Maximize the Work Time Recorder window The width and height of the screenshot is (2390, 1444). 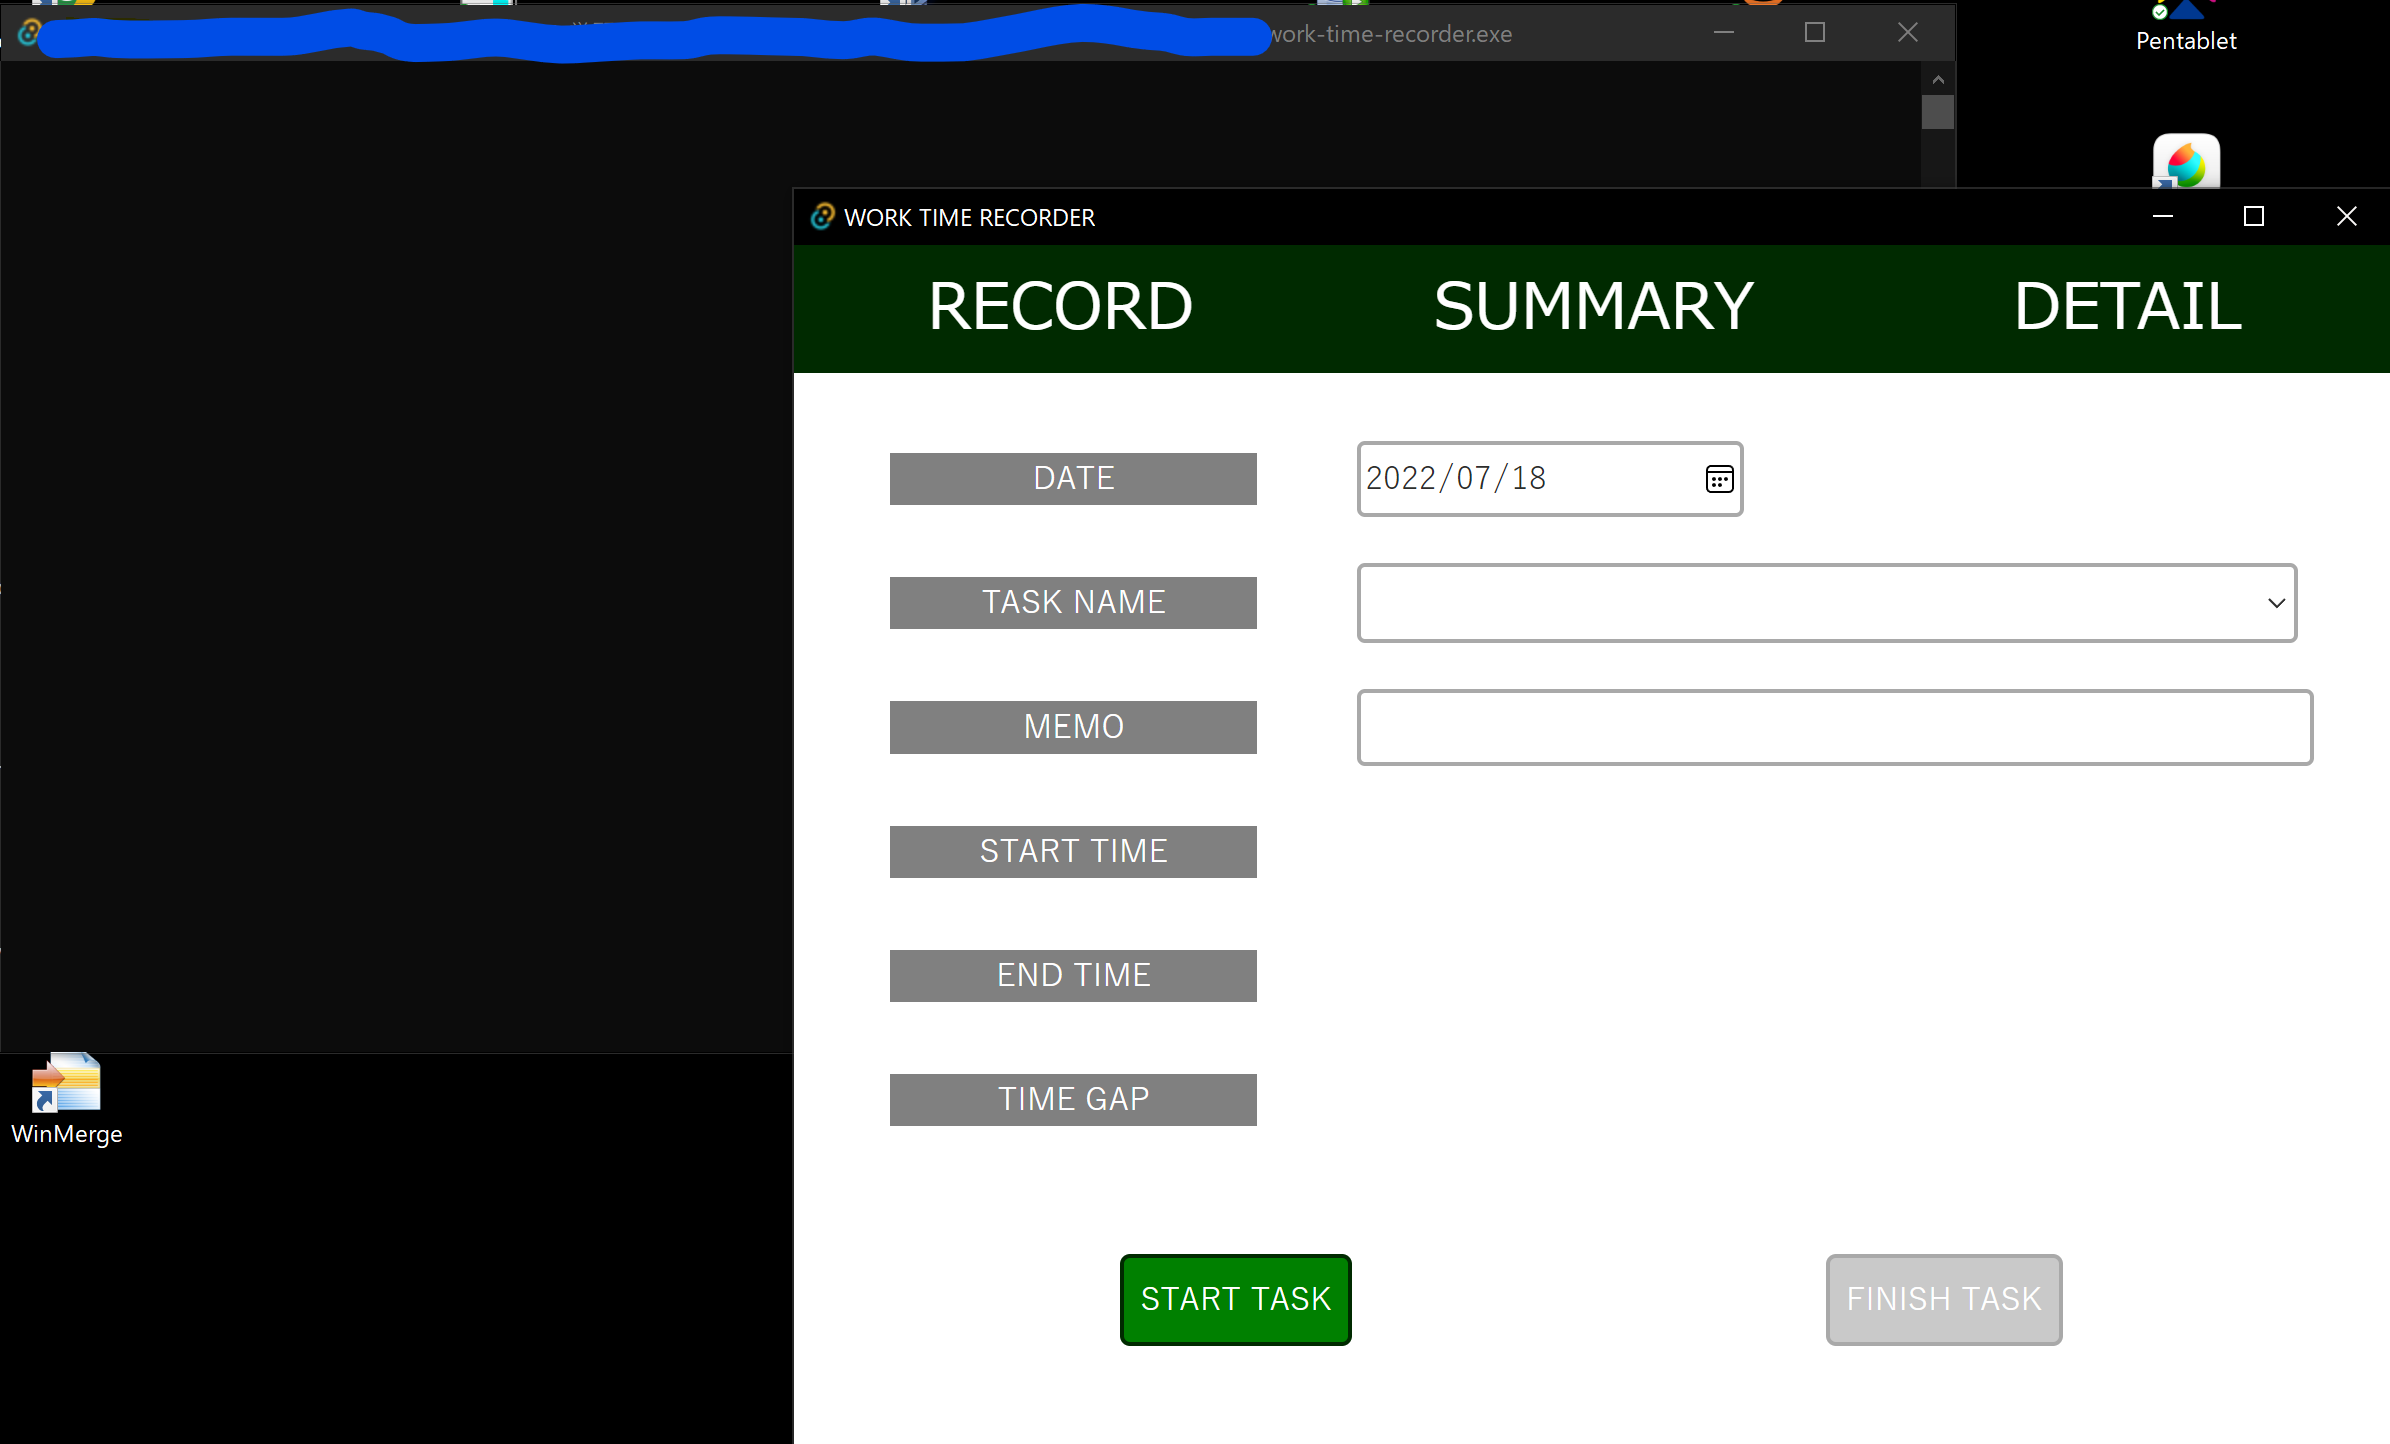[x=2254, y=217]
